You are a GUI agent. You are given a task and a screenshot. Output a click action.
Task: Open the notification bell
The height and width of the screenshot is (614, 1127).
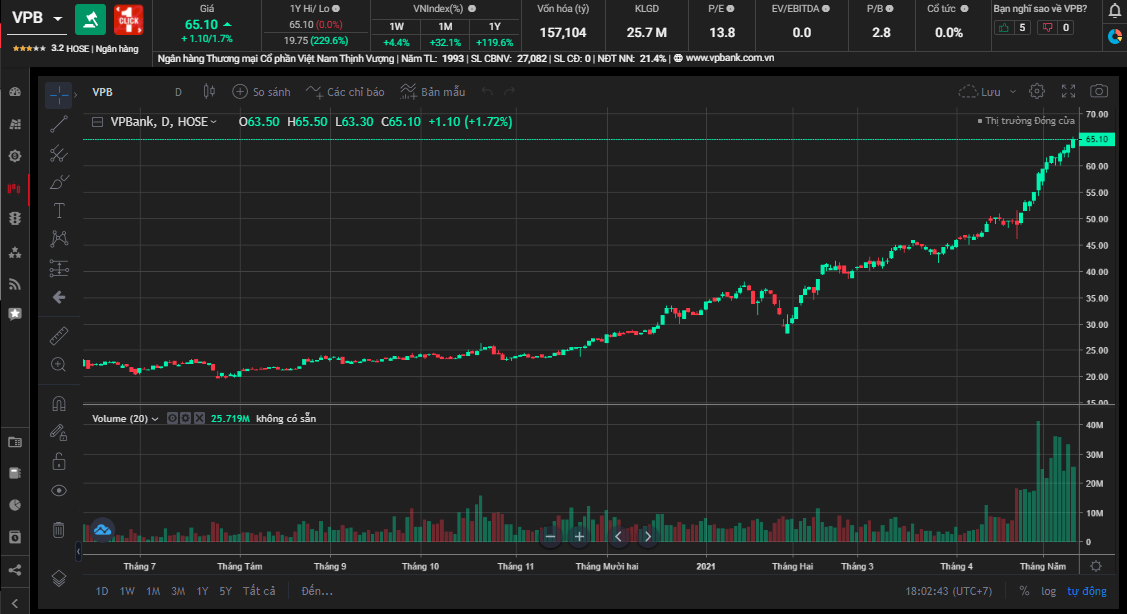[x=1114, y=11]
